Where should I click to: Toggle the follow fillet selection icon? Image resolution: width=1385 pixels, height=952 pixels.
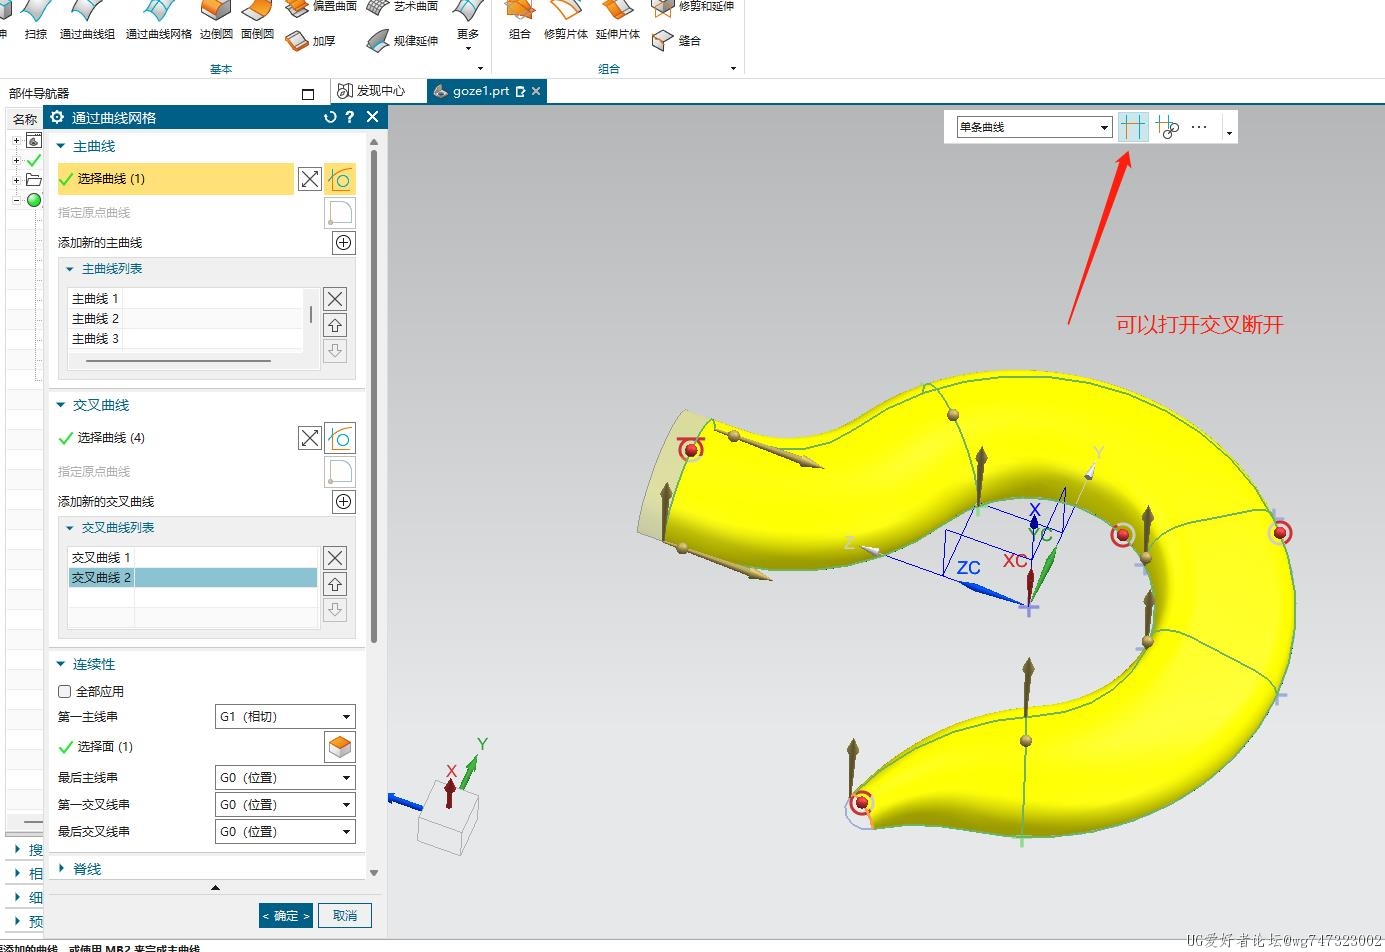point(1167,127)
